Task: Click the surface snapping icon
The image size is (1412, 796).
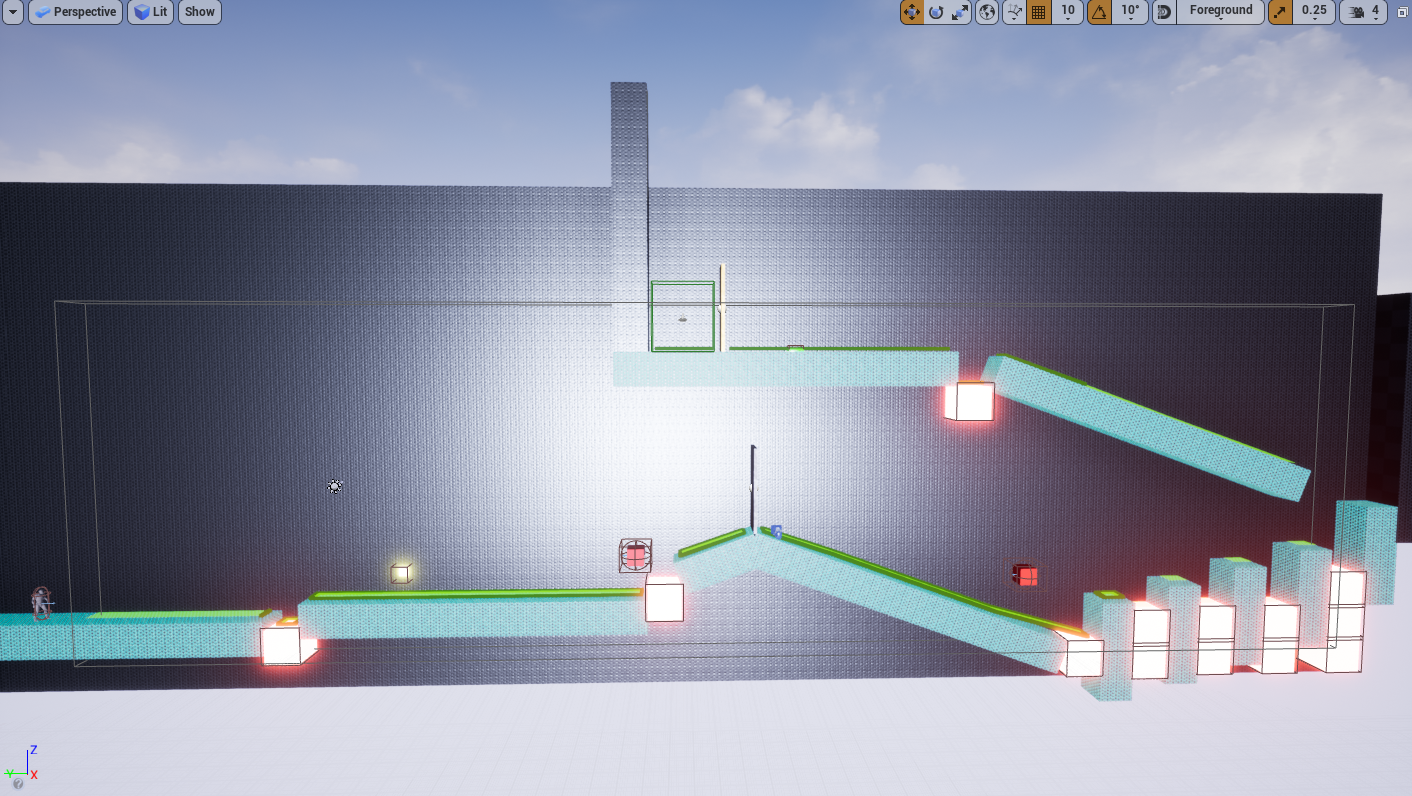Action: 1014,12
